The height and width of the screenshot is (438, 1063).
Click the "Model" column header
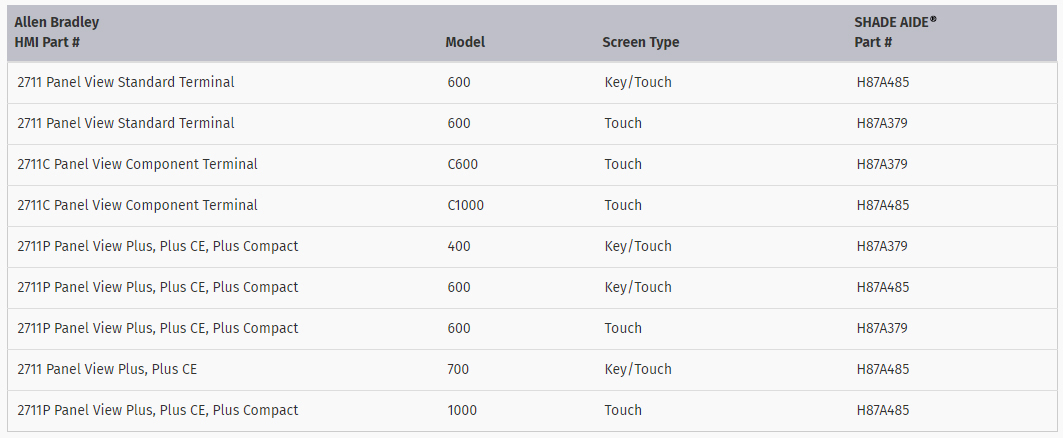click(x=465, y=42)
